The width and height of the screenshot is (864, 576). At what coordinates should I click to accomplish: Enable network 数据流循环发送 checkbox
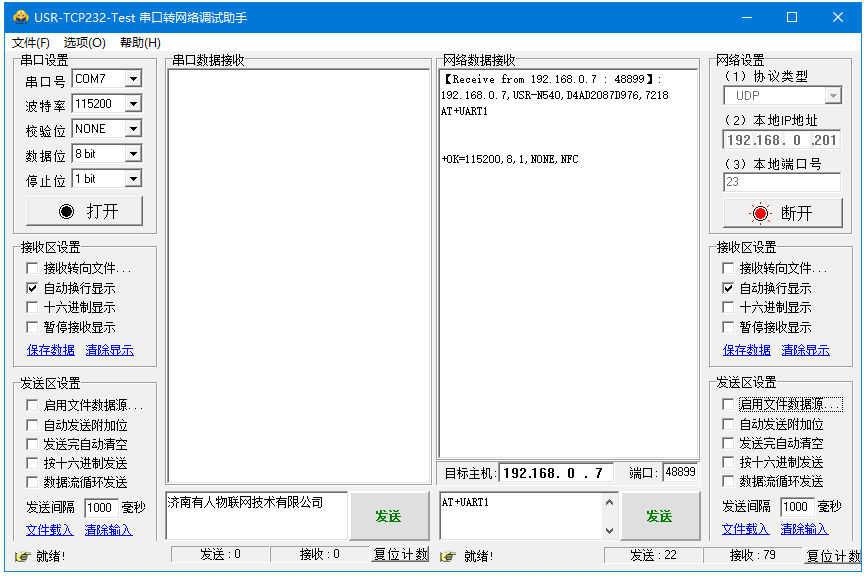click(x=728, y=481)
